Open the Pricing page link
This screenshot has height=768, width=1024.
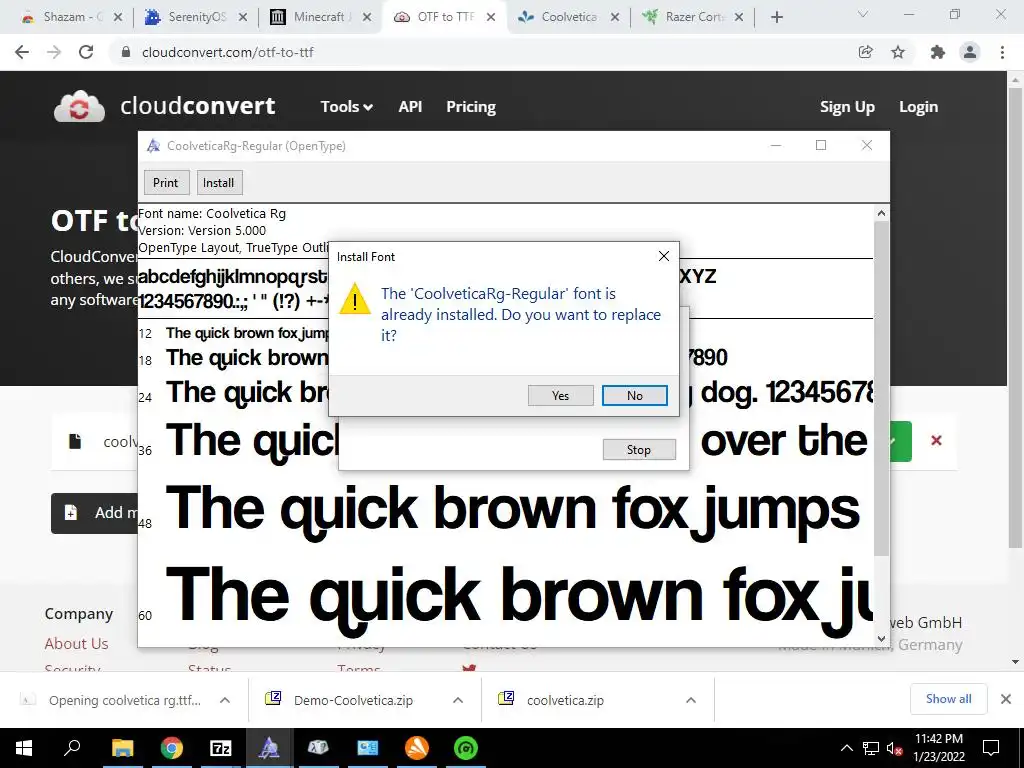point(471,106)
